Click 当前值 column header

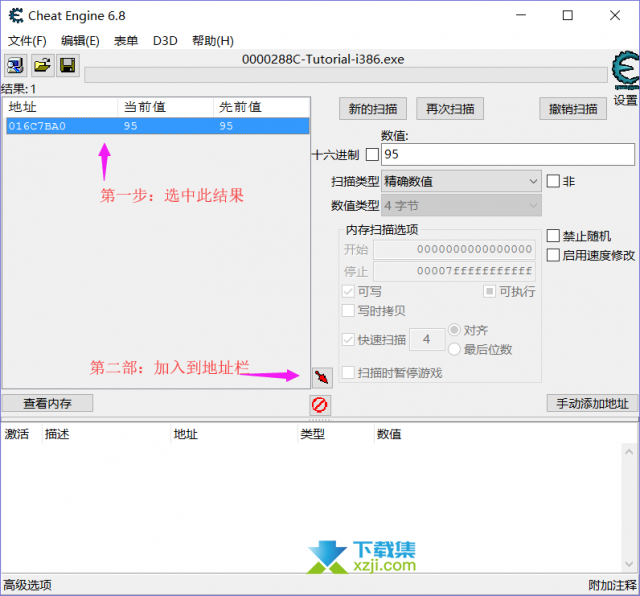click(165, 107)
